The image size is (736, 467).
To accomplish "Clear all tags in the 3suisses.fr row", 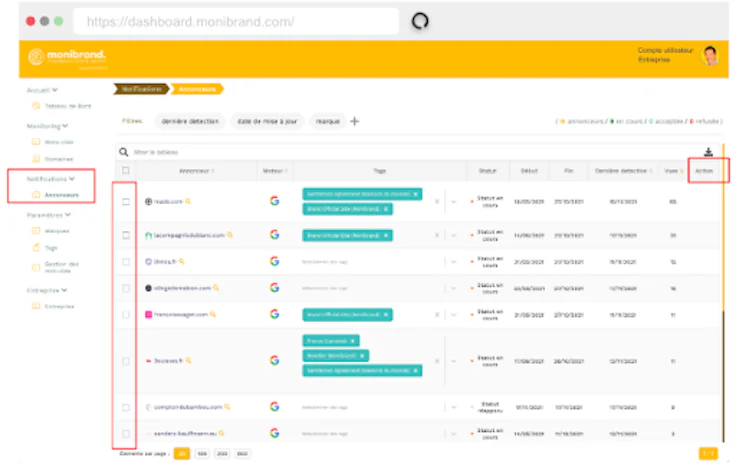I will (437, 361).
